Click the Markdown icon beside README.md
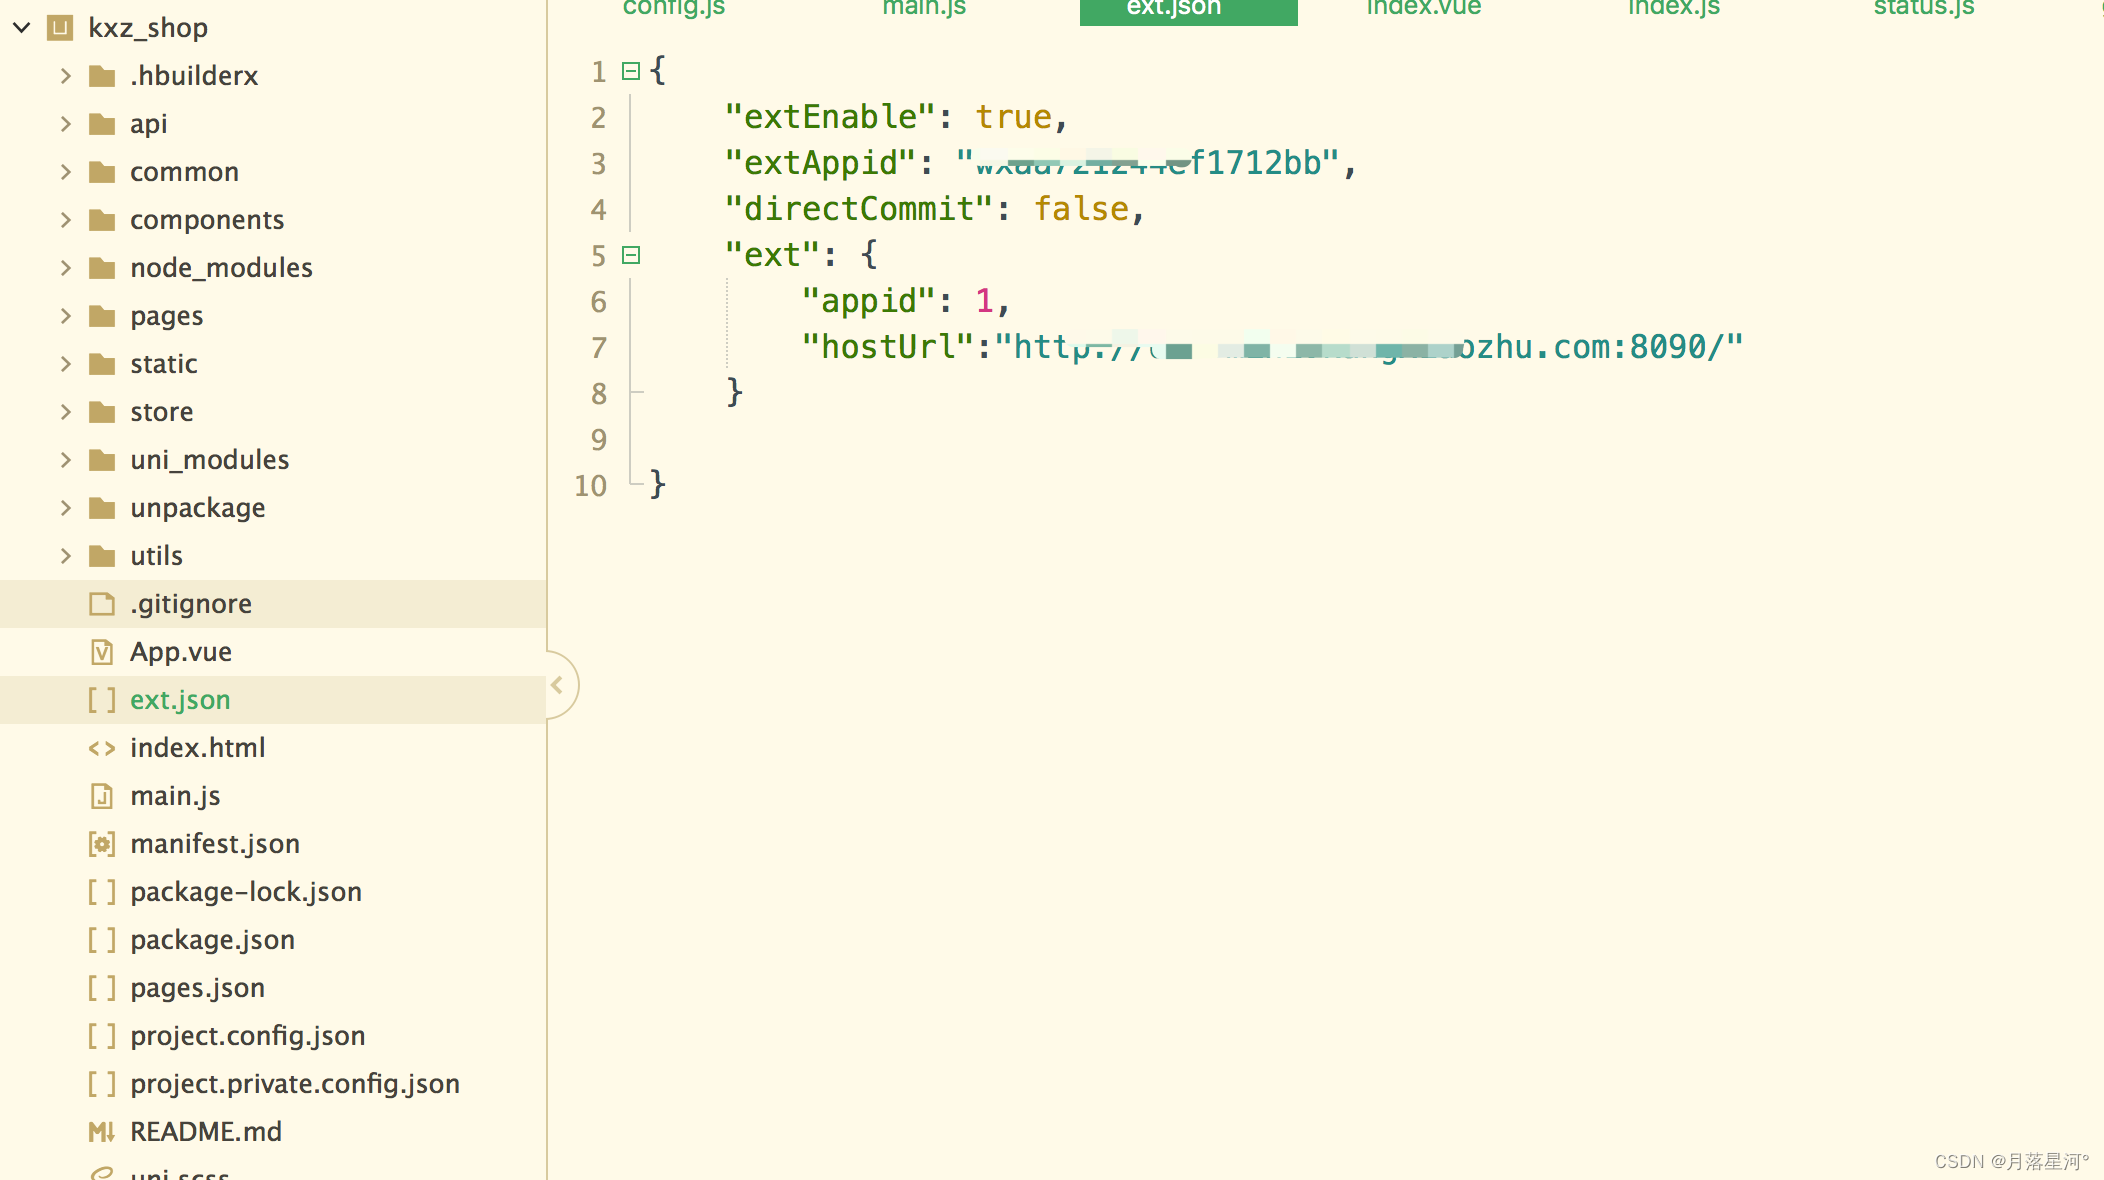The width and height of the screenshot is (2104, 1180). (102, 1131)
